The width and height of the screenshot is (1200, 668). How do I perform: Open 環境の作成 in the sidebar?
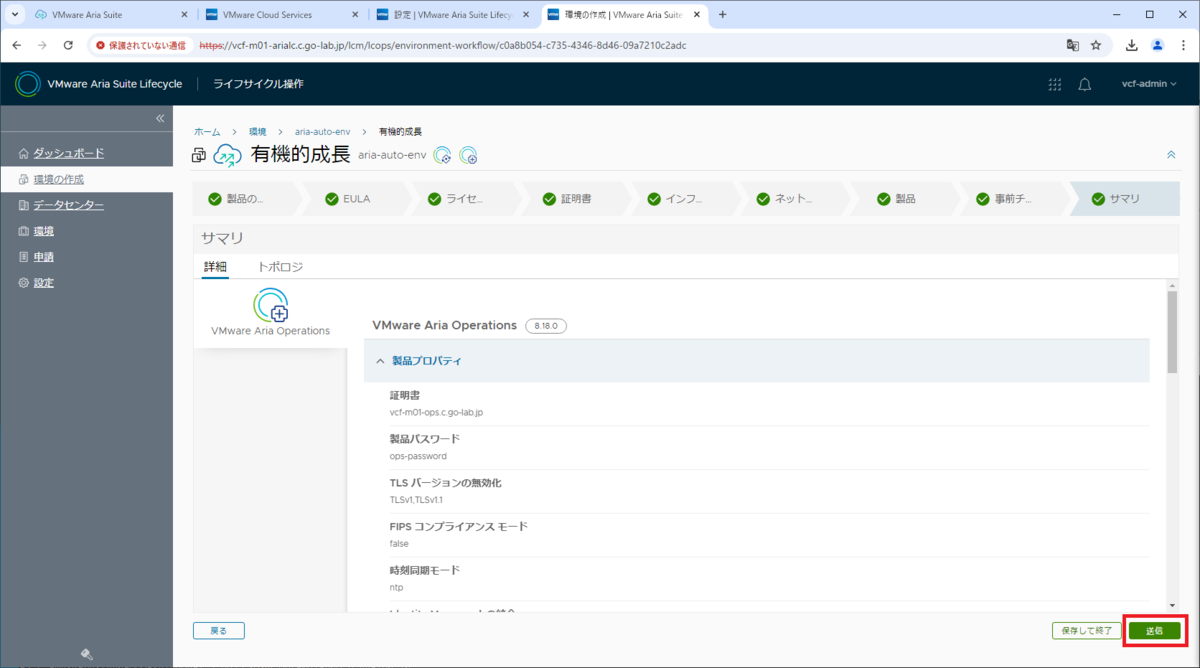pos(59,179)
